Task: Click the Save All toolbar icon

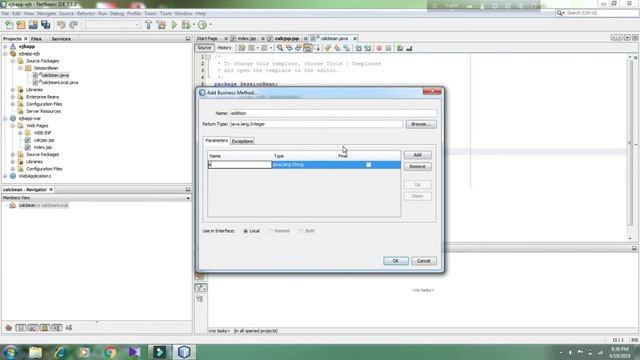Action: (45, 25)
